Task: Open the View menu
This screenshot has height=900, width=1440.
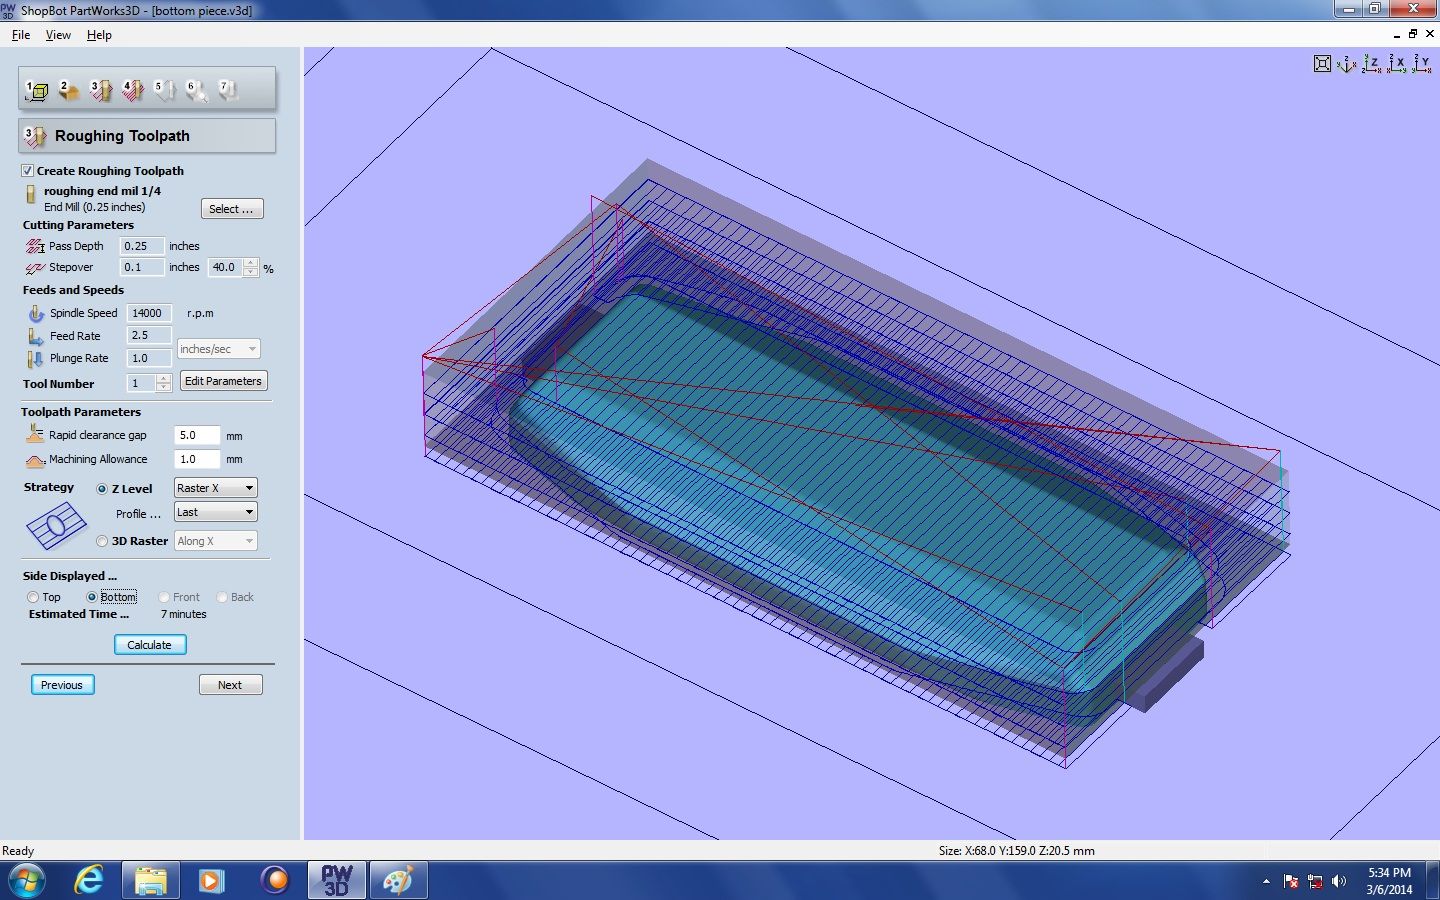Action: pyautogui.click(x=57, y=34)
